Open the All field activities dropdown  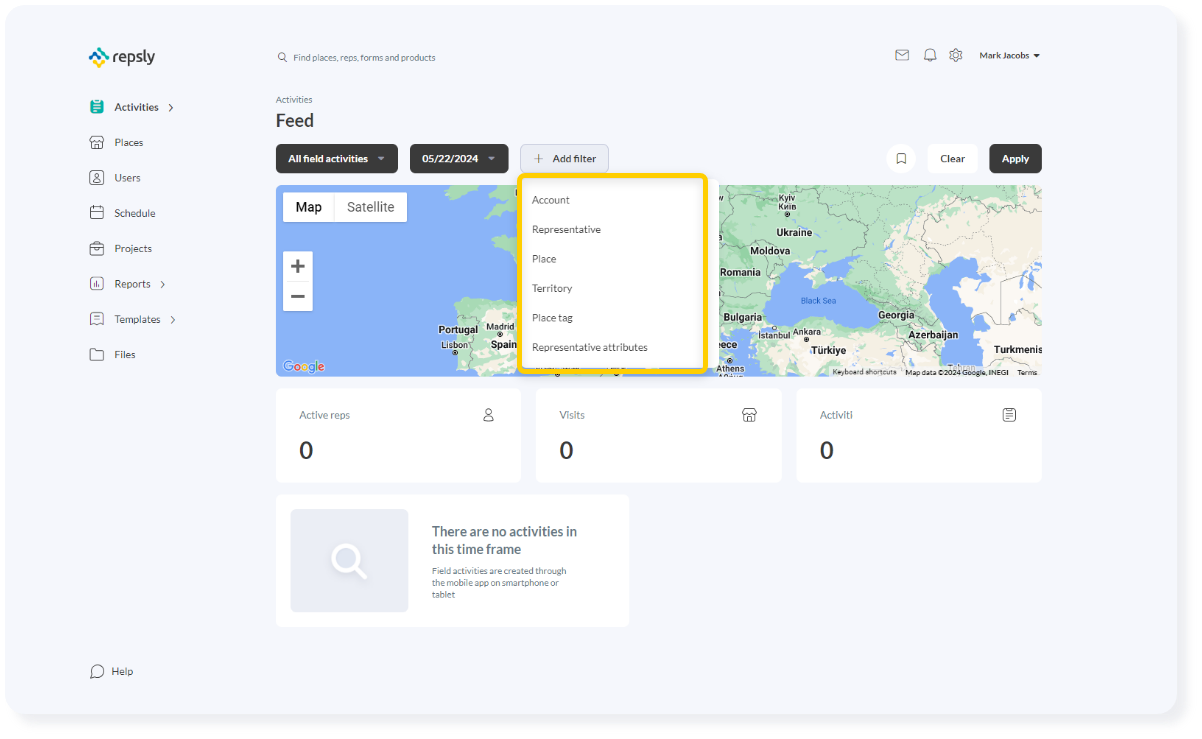[x=336, y=158]
